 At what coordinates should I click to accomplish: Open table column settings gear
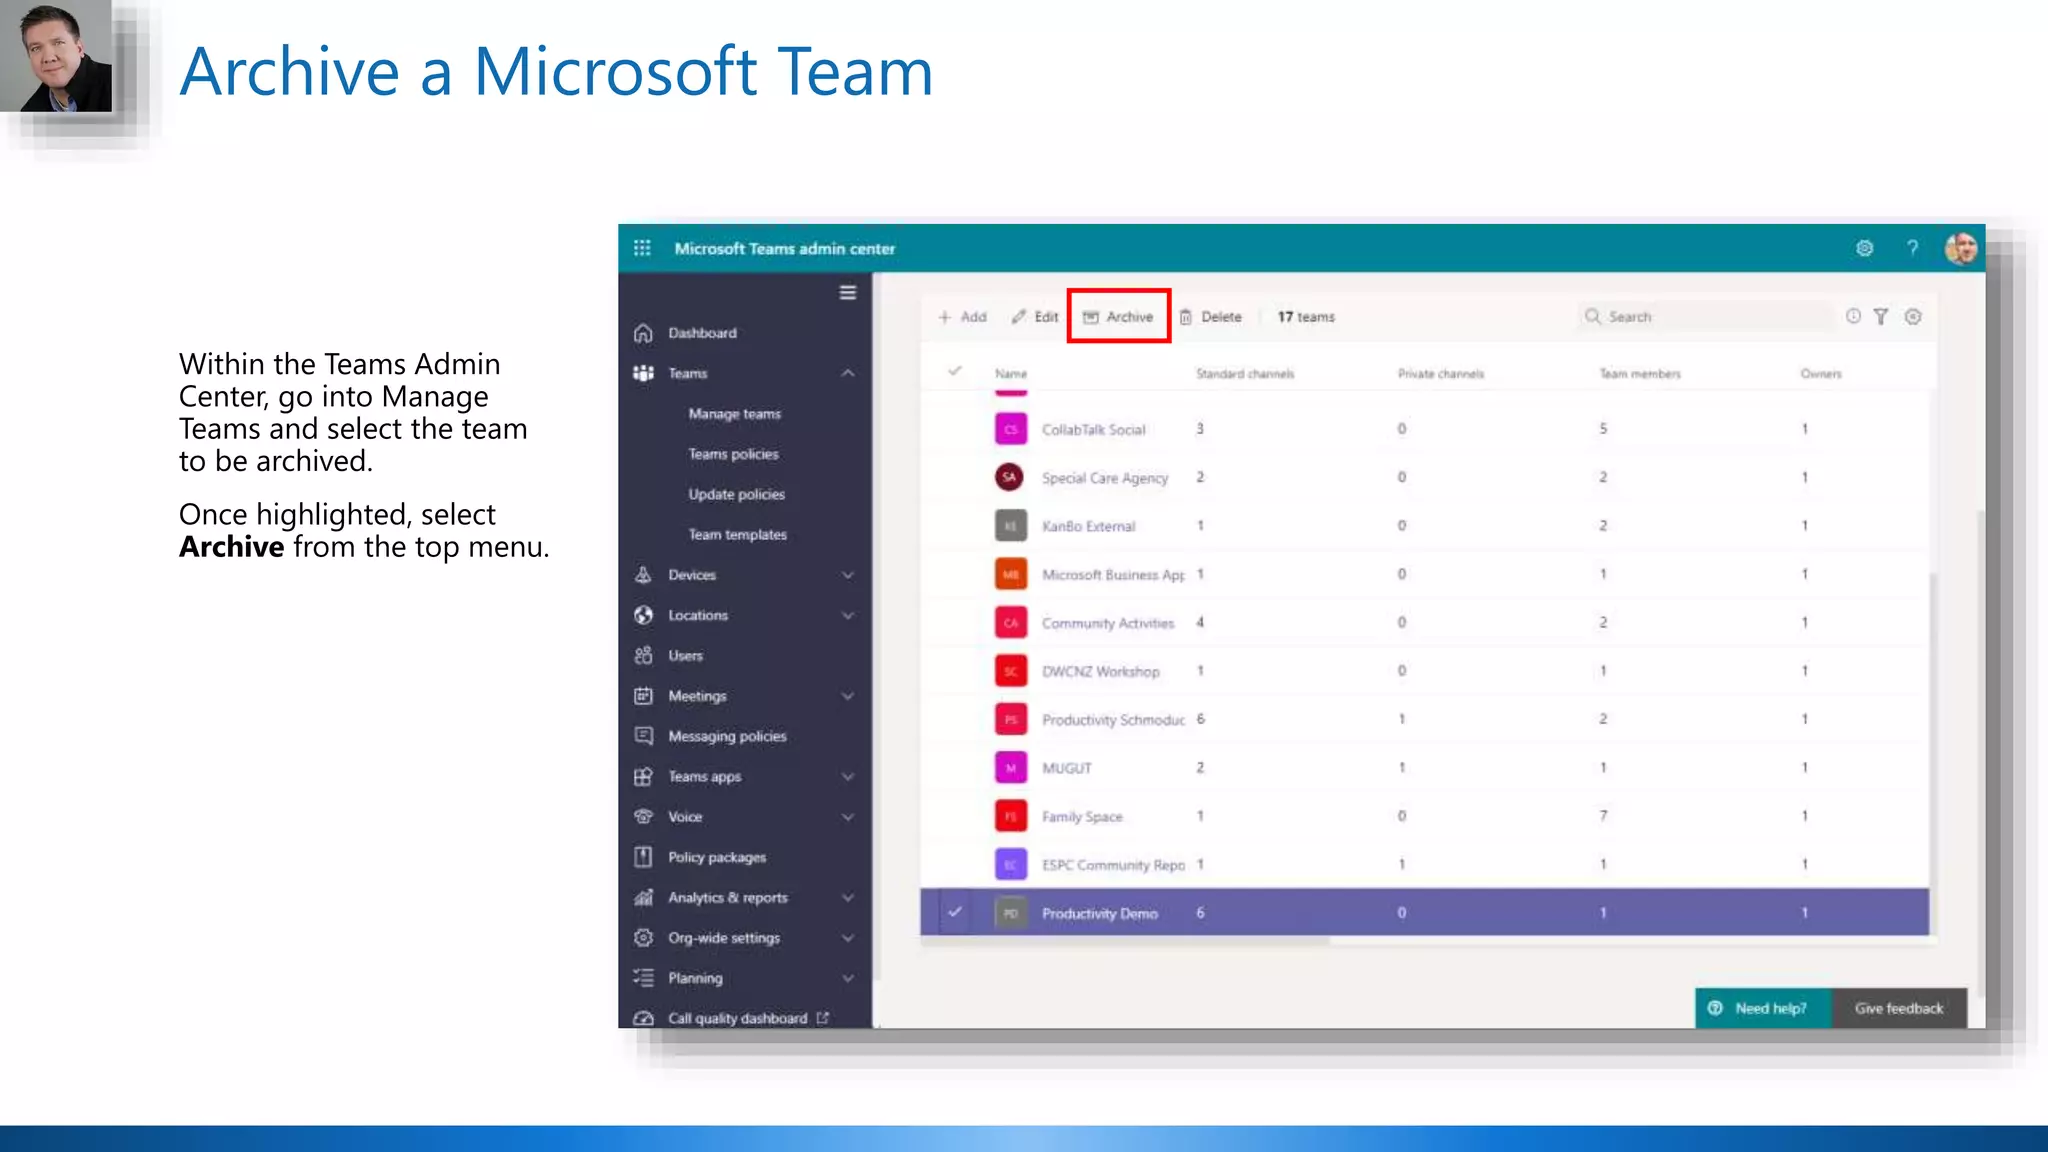pyautogui.click(x=1913, y=317)
